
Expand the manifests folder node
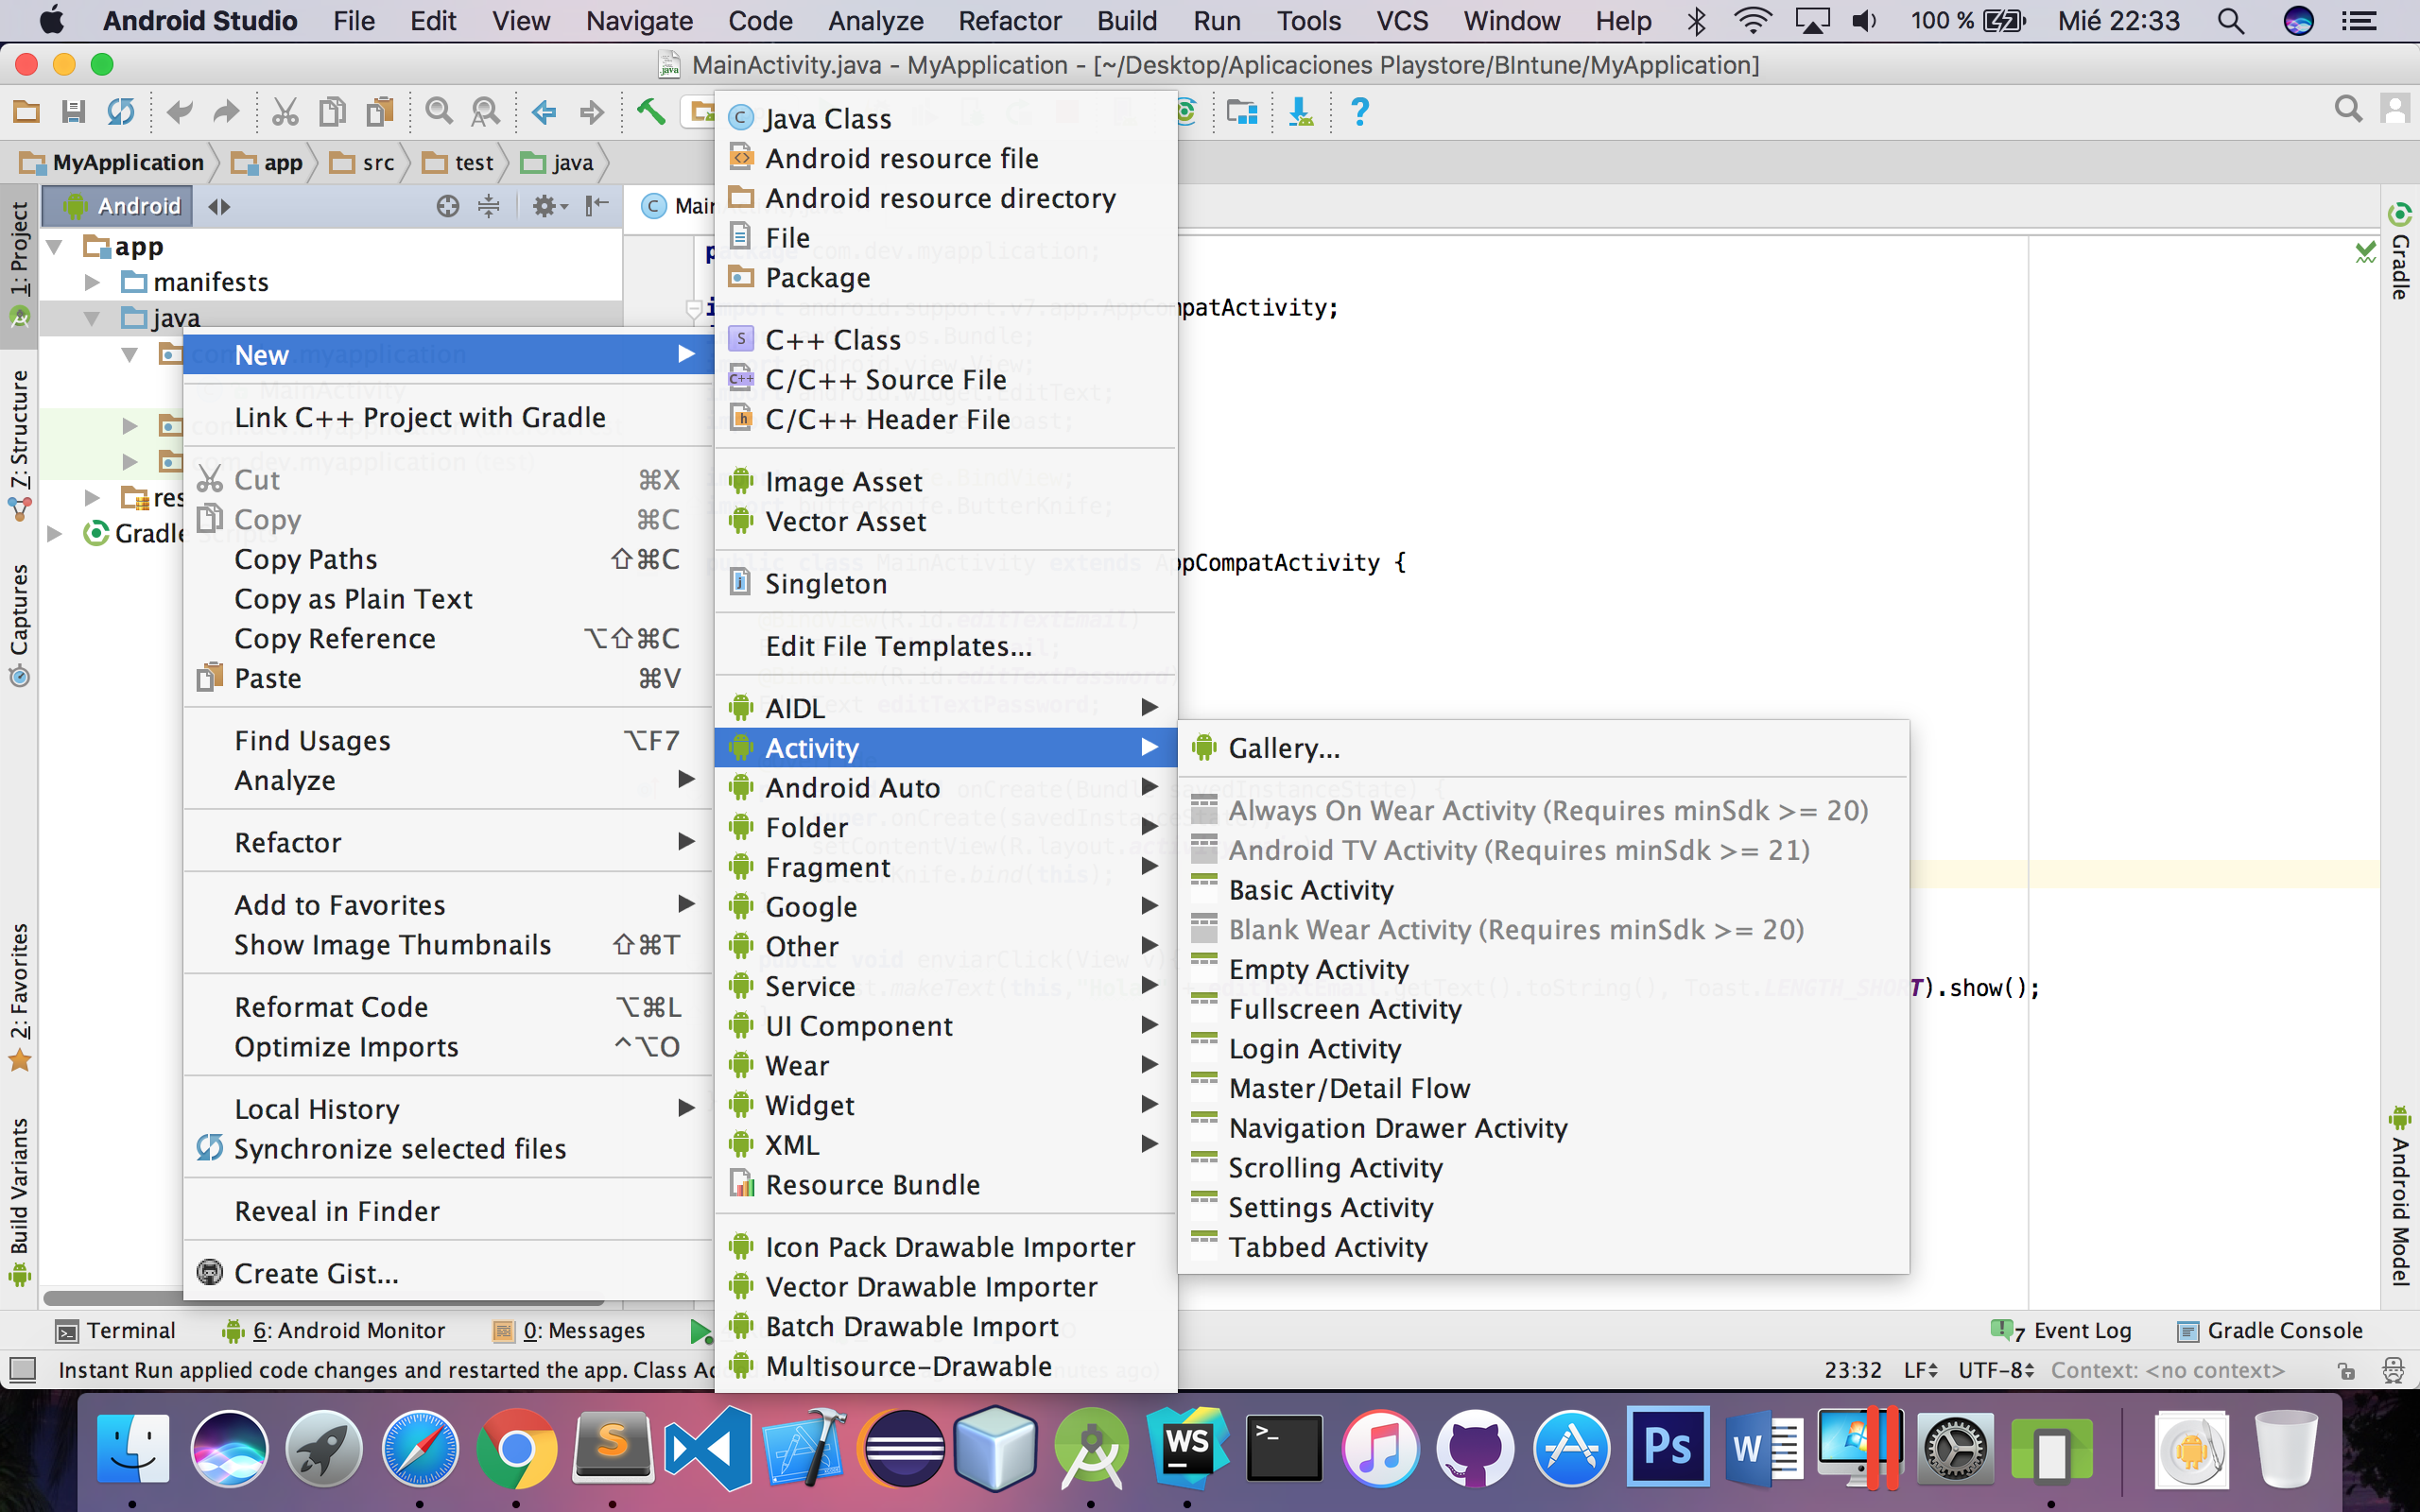(x=92, y=282)
